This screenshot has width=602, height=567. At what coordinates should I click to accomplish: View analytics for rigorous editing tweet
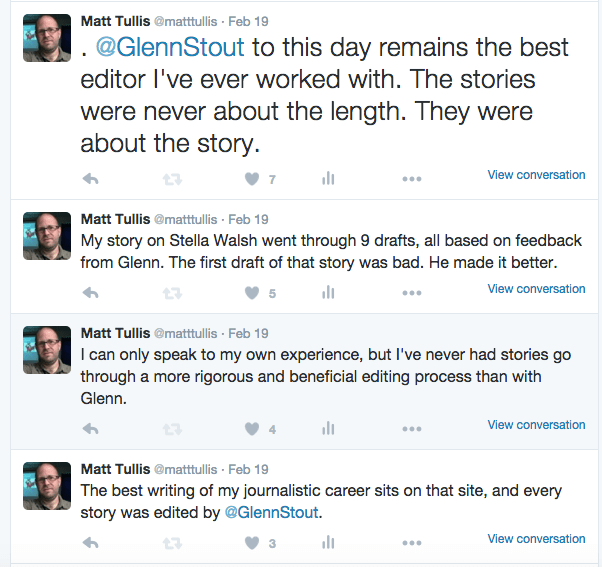[x=327, y=429]
